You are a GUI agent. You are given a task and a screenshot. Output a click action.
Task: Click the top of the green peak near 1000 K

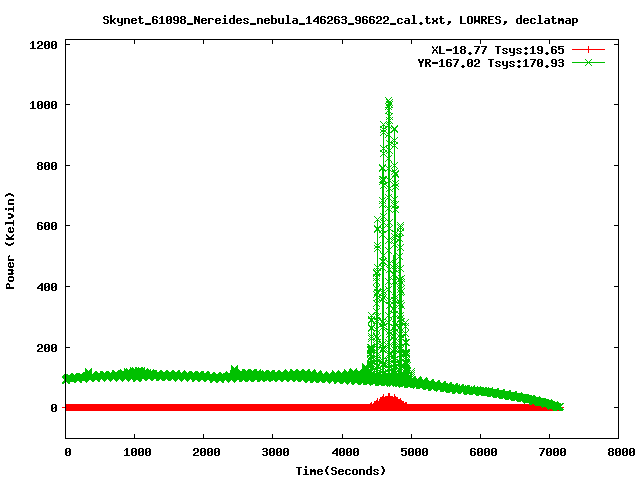click(389, 102)
